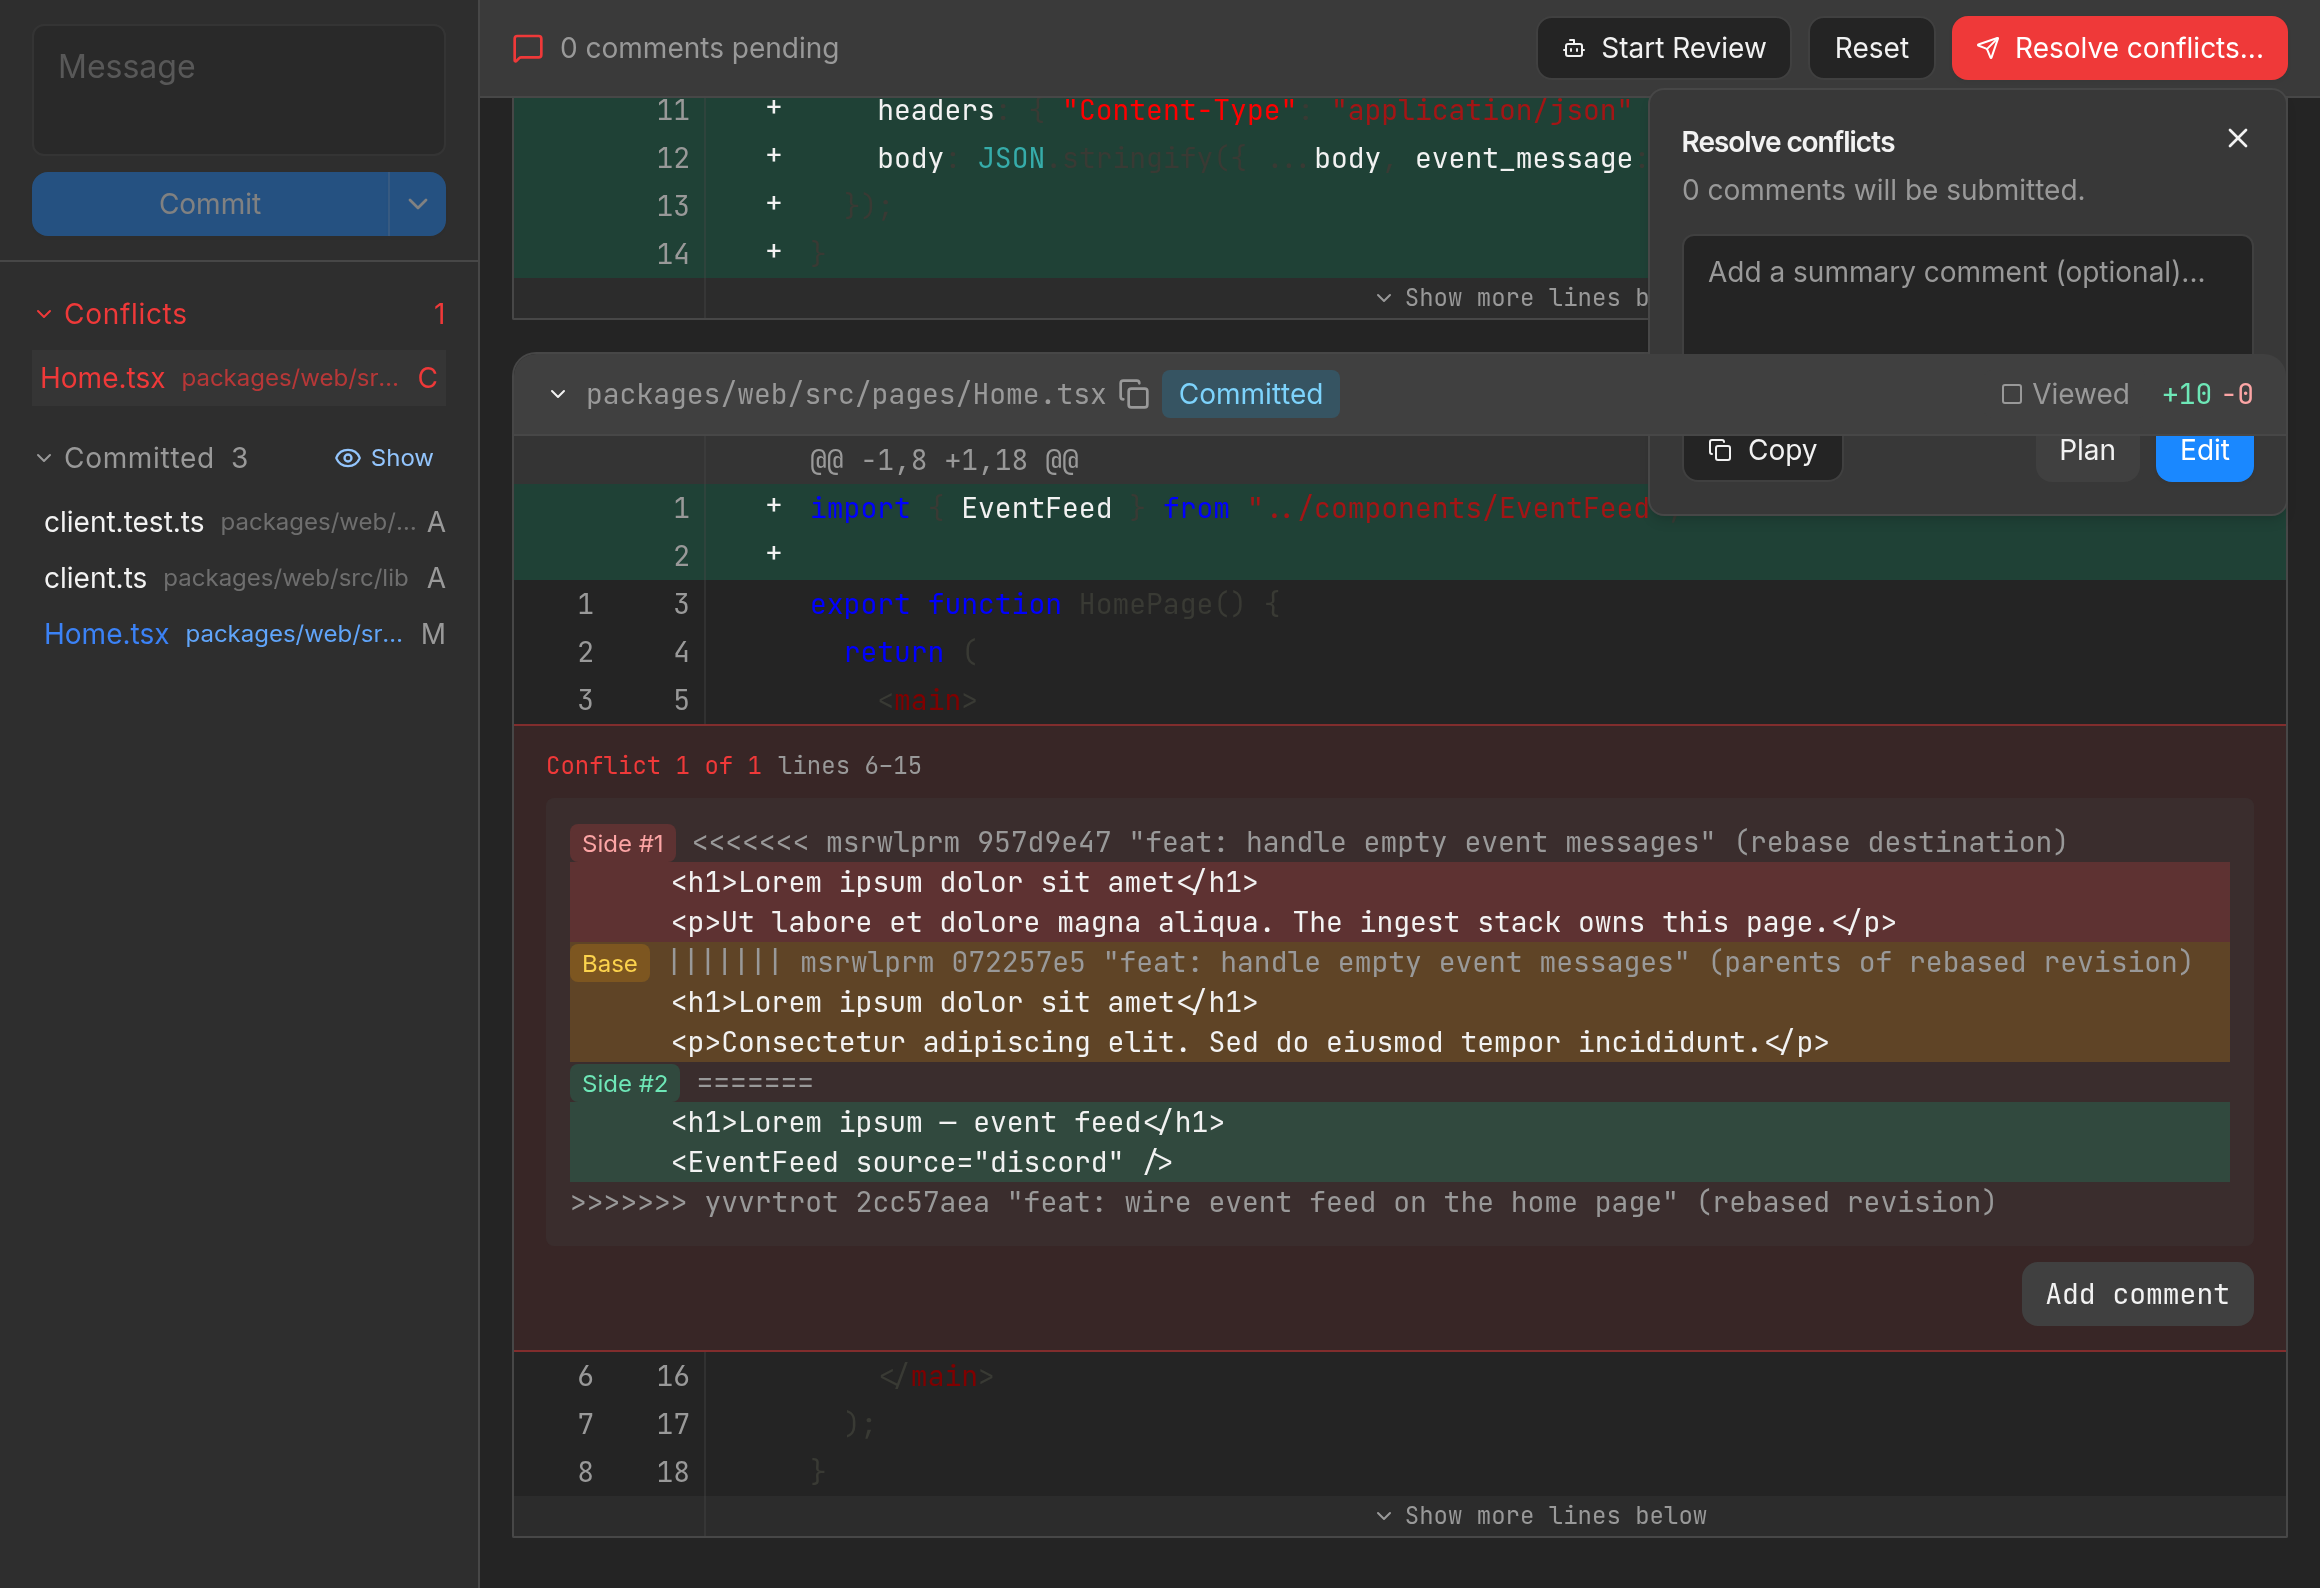Click the Copy button in popup
This screenshot has width=2320, height=1588.
1763,451
